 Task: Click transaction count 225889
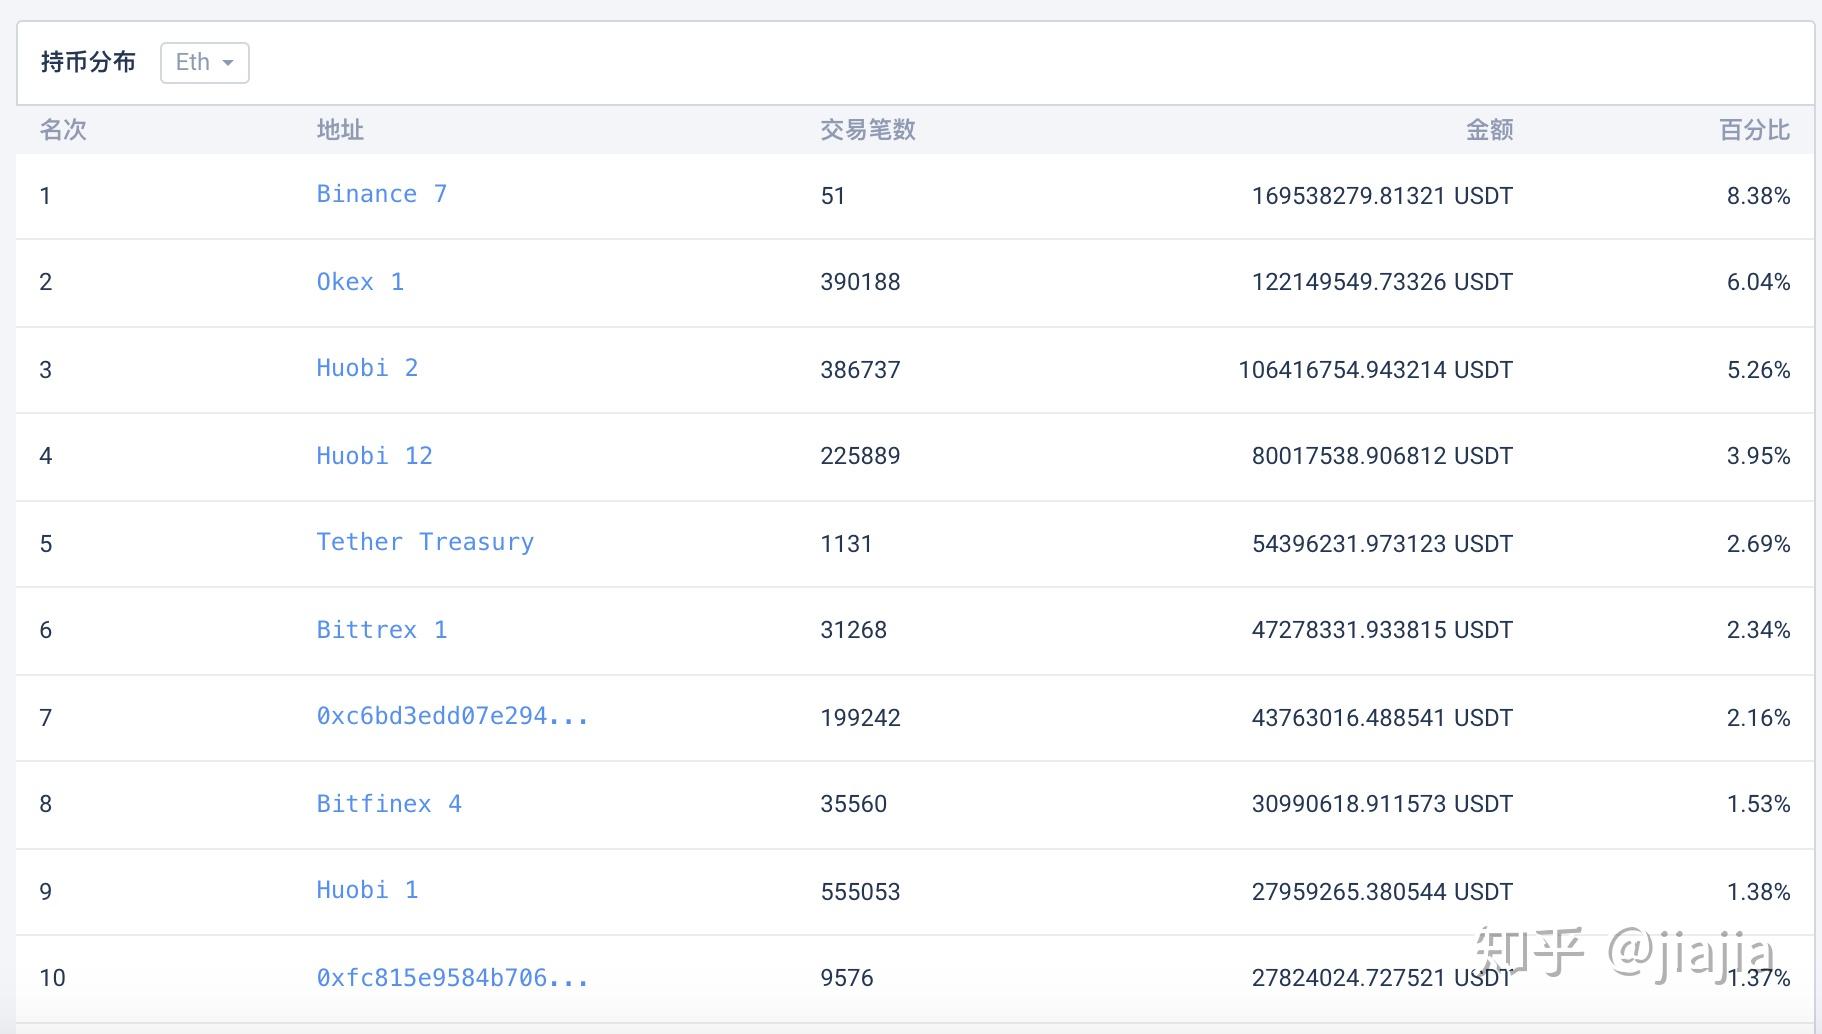[860, 456]
